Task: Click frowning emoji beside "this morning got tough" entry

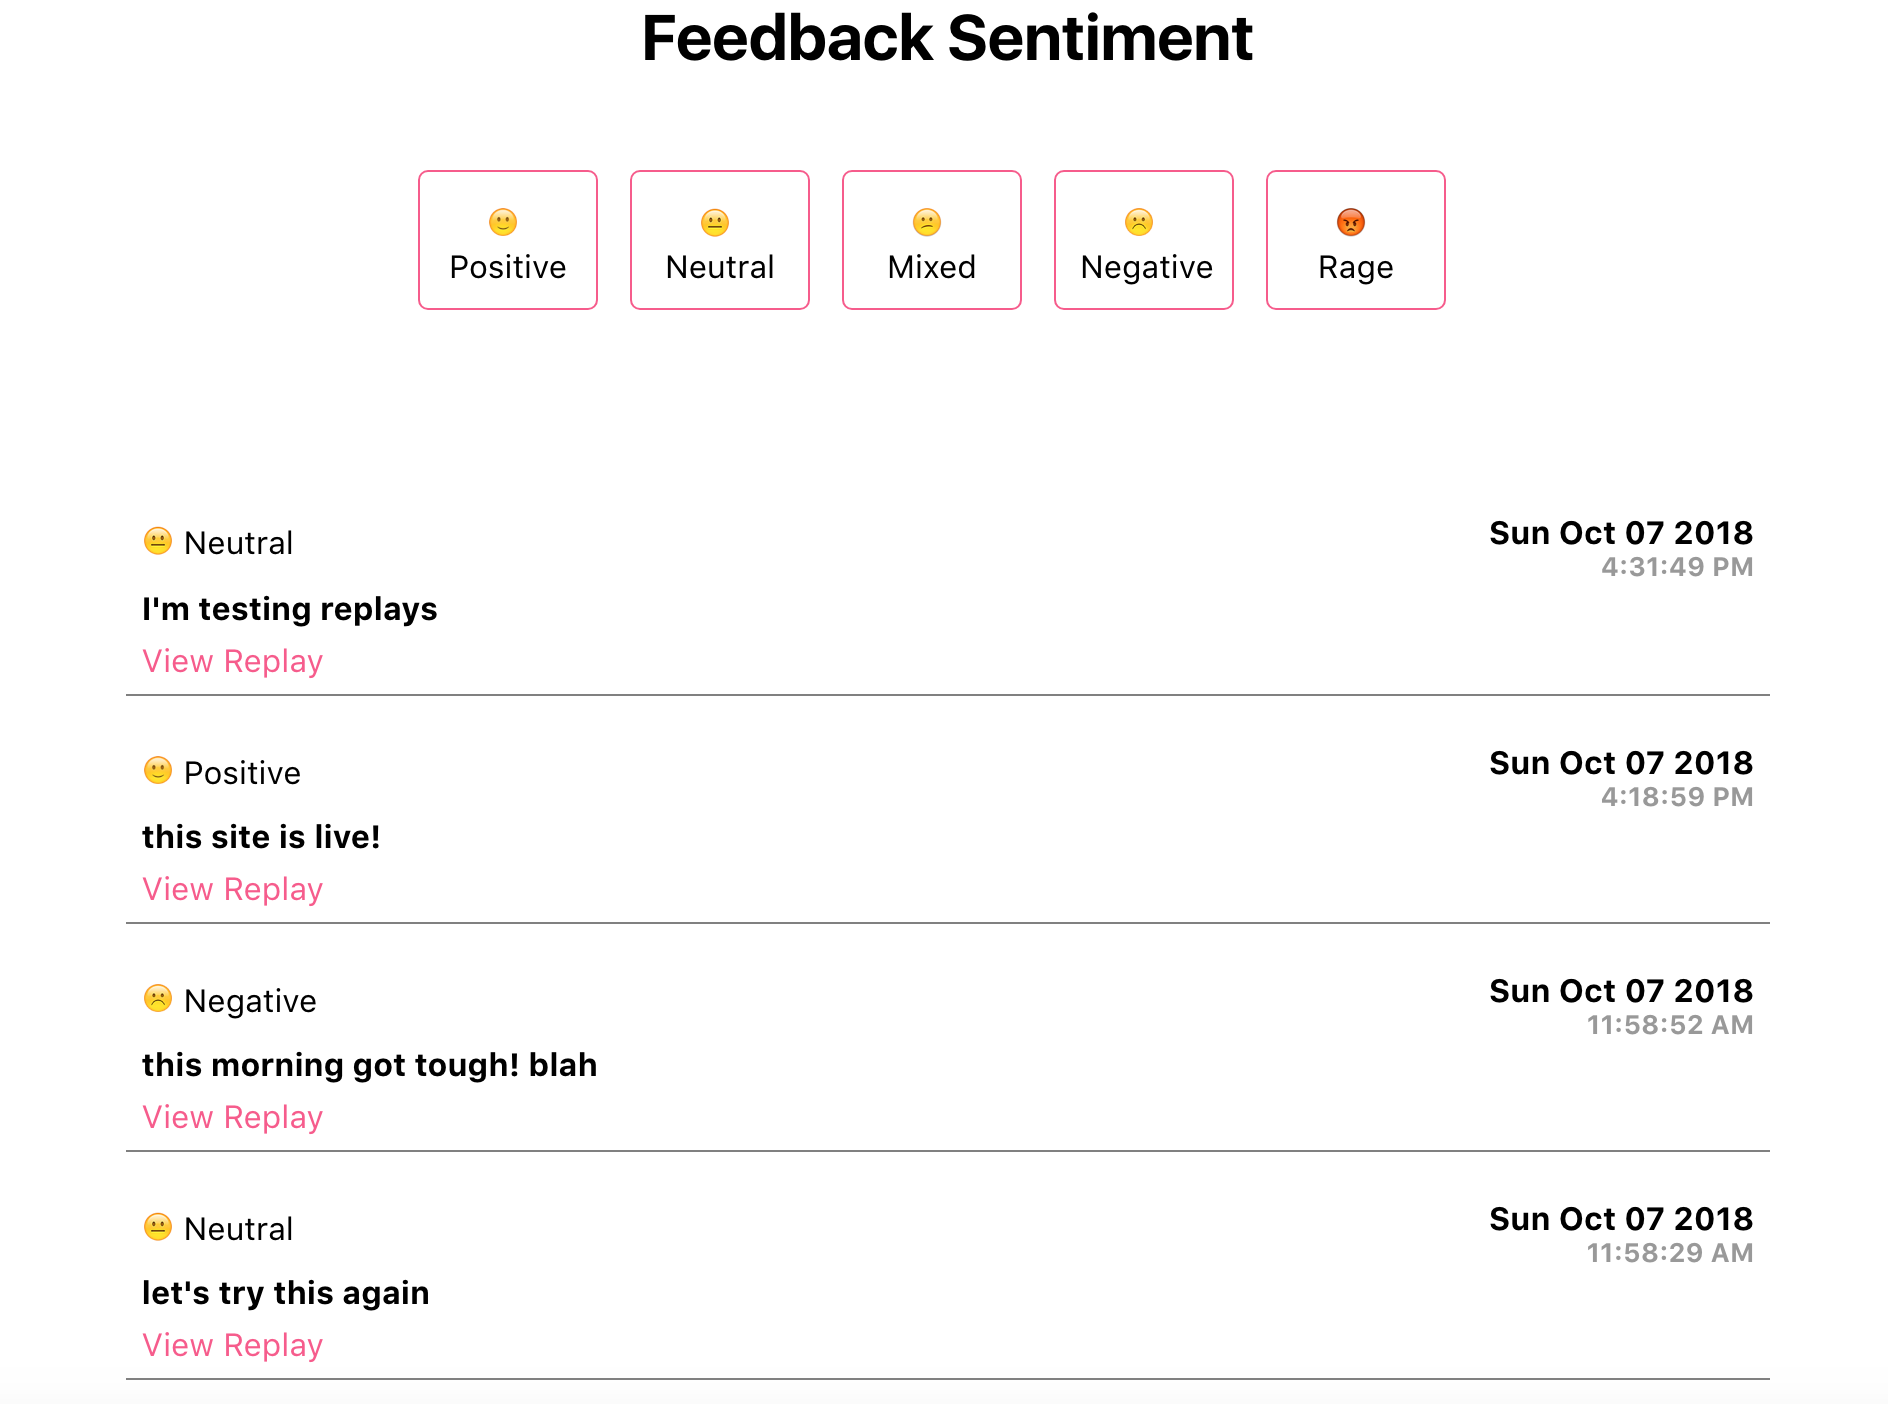Action: [x=158, y=998]
